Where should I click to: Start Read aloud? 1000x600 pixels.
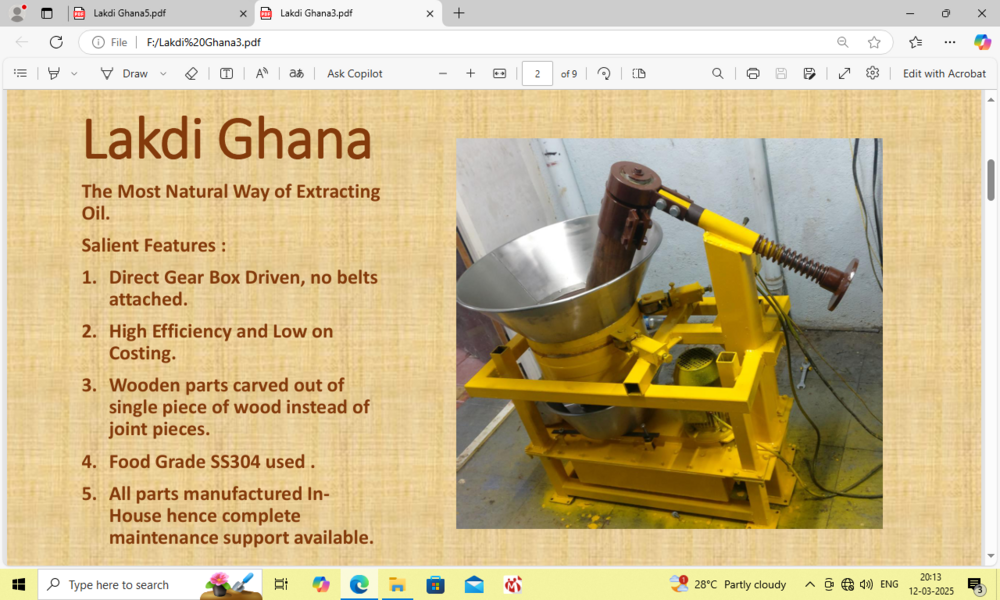(x=261, y=73)
